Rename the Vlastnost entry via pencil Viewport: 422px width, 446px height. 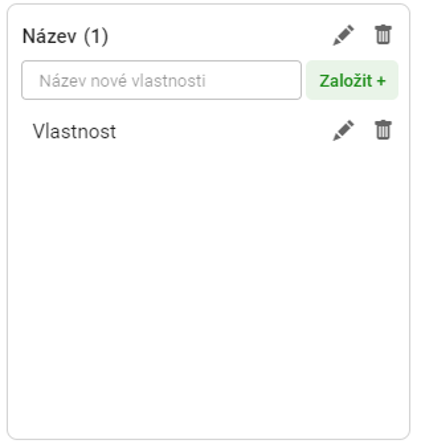point(343,130)
